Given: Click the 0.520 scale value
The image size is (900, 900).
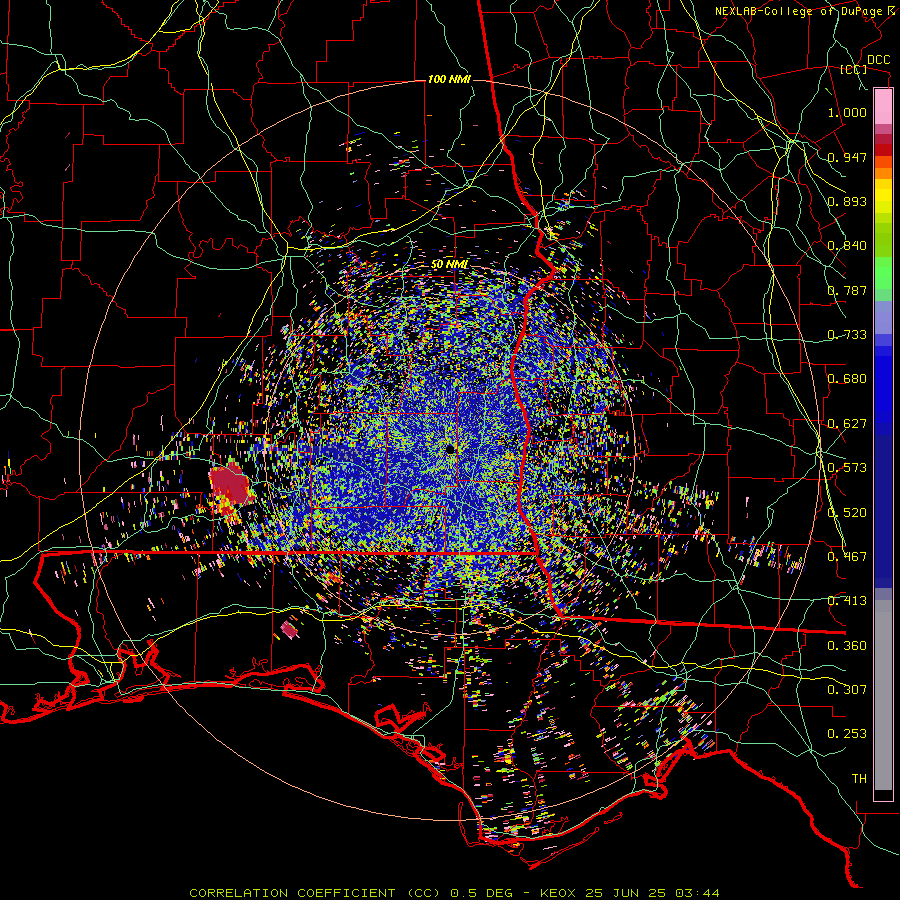Looking at the screenshot, I should pos(847,513).
